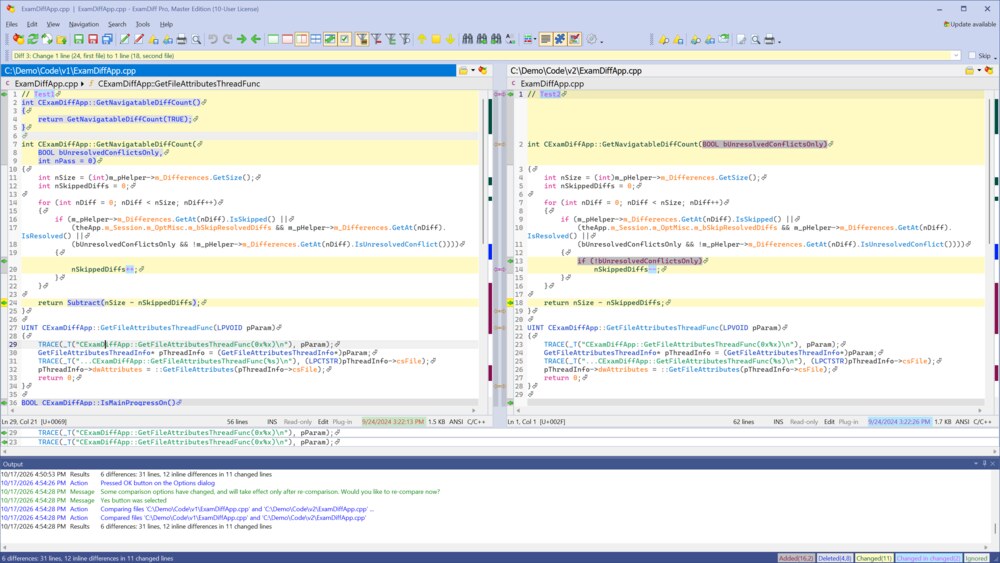Click the second binoculars Find Next icon

point(482,40)
